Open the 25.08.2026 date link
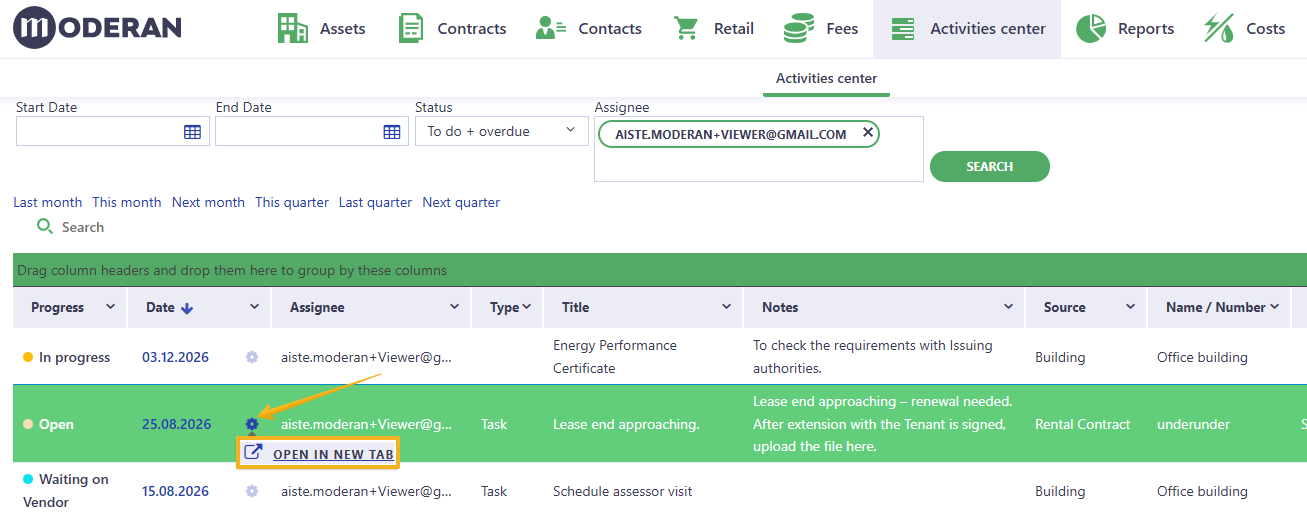Image resolution: width=1307 pixels, height=513 pixels. tap(176, 424)
